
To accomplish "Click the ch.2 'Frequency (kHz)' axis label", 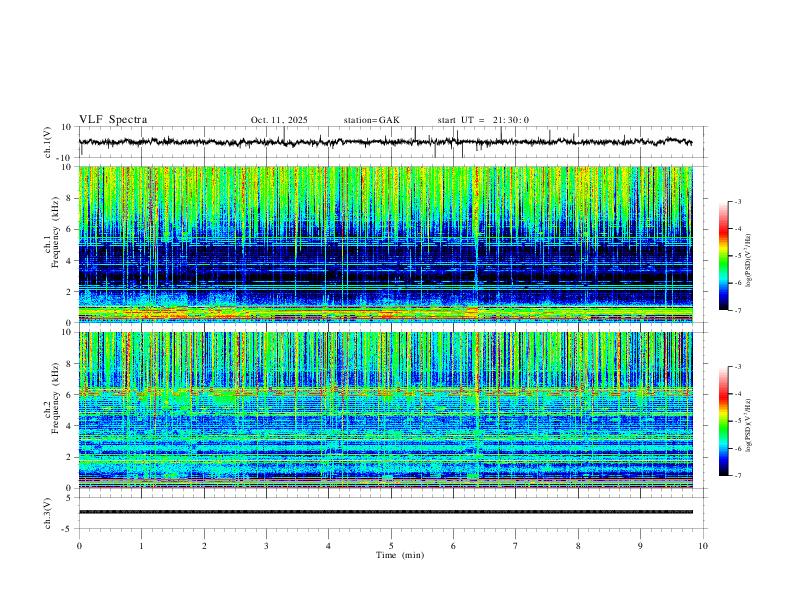I will (56, 397).
